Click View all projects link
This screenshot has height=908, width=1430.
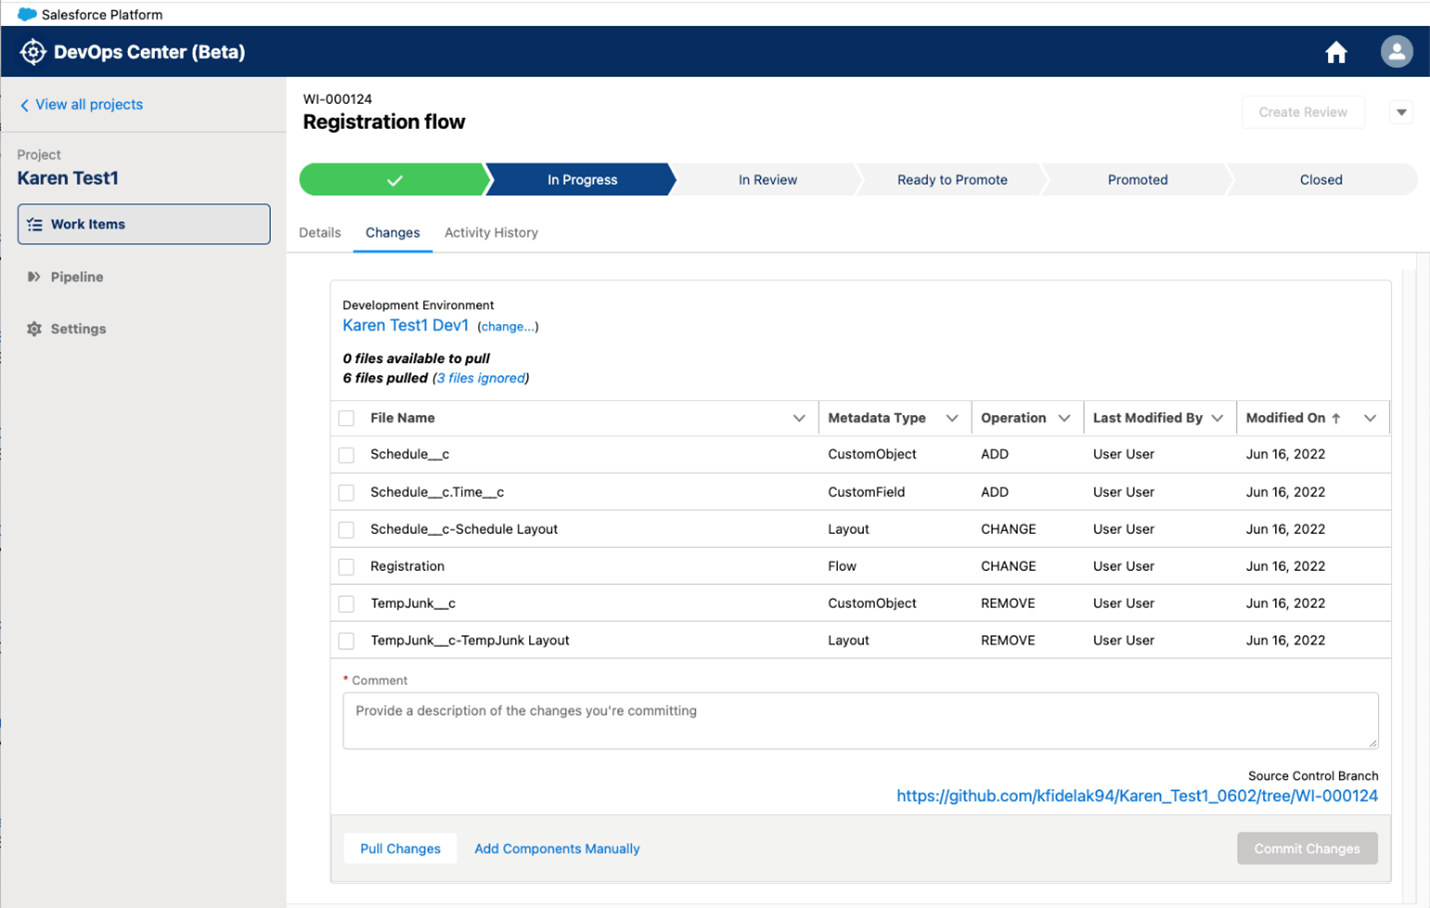89,105
